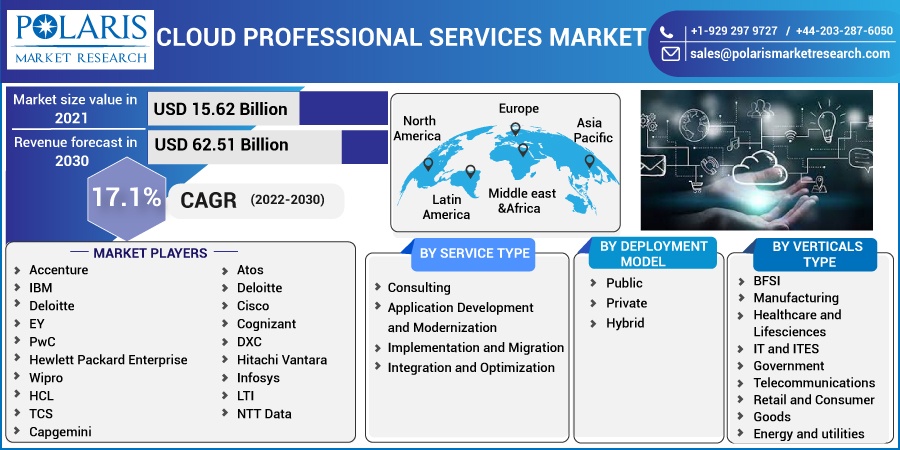The height and width of the screenshot is (450, 900).
Task: Click the Cloud Professional Services Market title
Action: [x=401, y=38]
